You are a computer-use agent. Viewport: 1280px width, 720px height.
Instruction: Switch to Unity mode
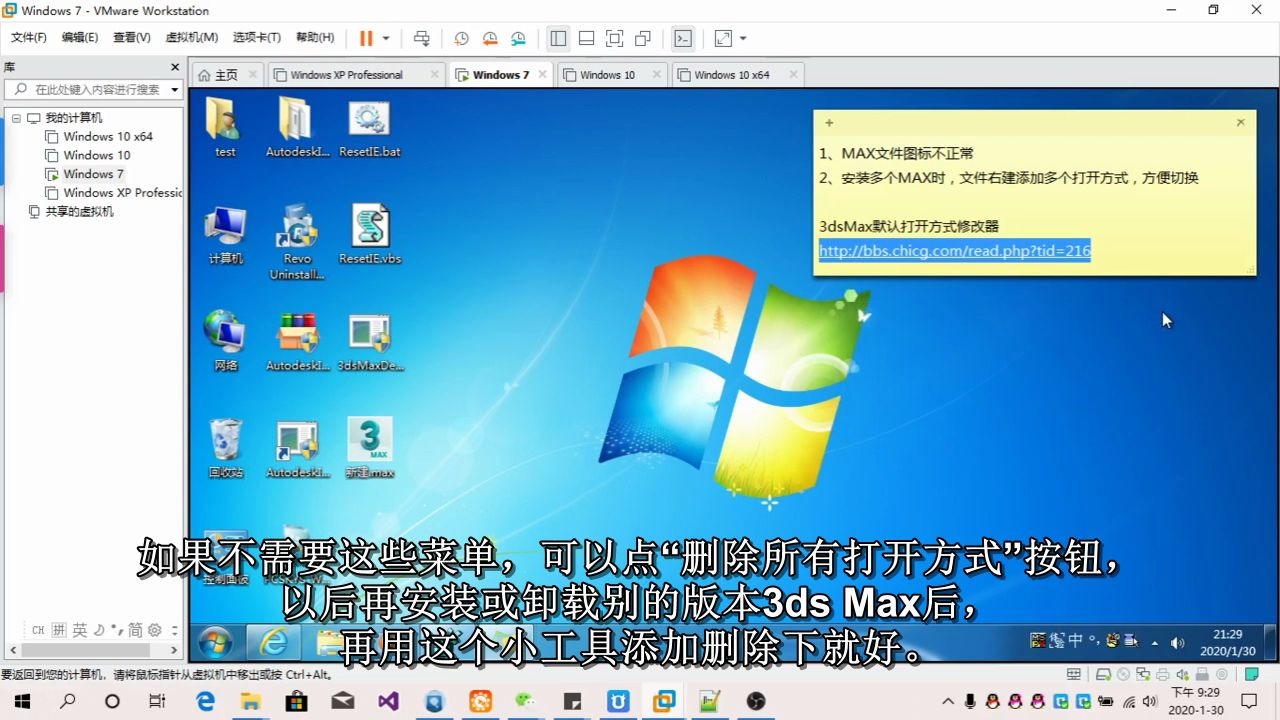(x=643, y=38)
